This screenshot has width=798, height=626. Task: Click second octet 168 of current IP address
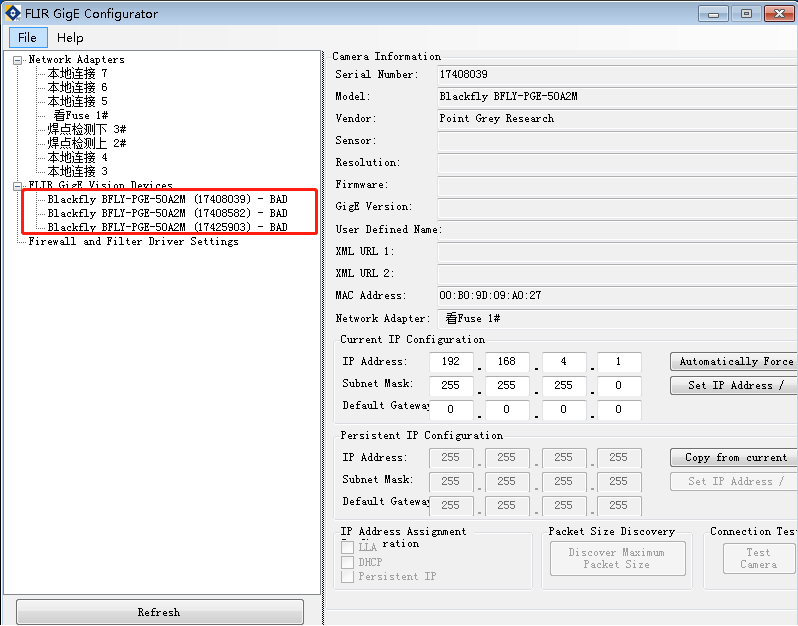507,362
